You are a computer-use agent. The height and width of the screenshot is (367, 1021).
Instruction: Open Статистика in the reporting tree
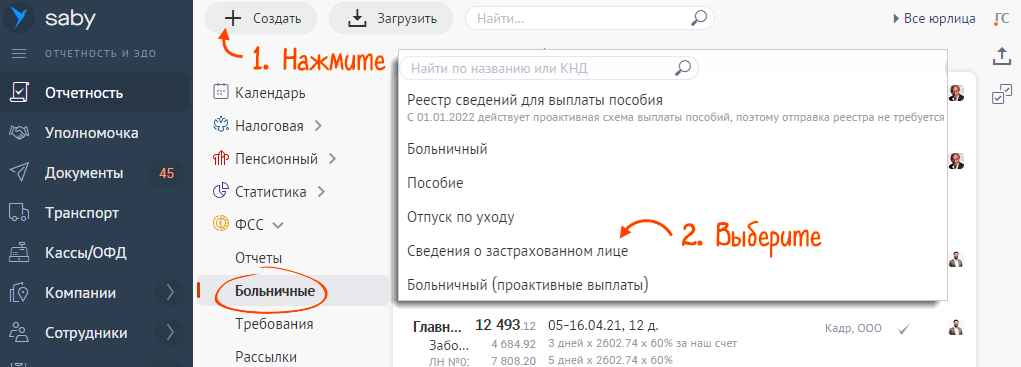tap(271, 192)
